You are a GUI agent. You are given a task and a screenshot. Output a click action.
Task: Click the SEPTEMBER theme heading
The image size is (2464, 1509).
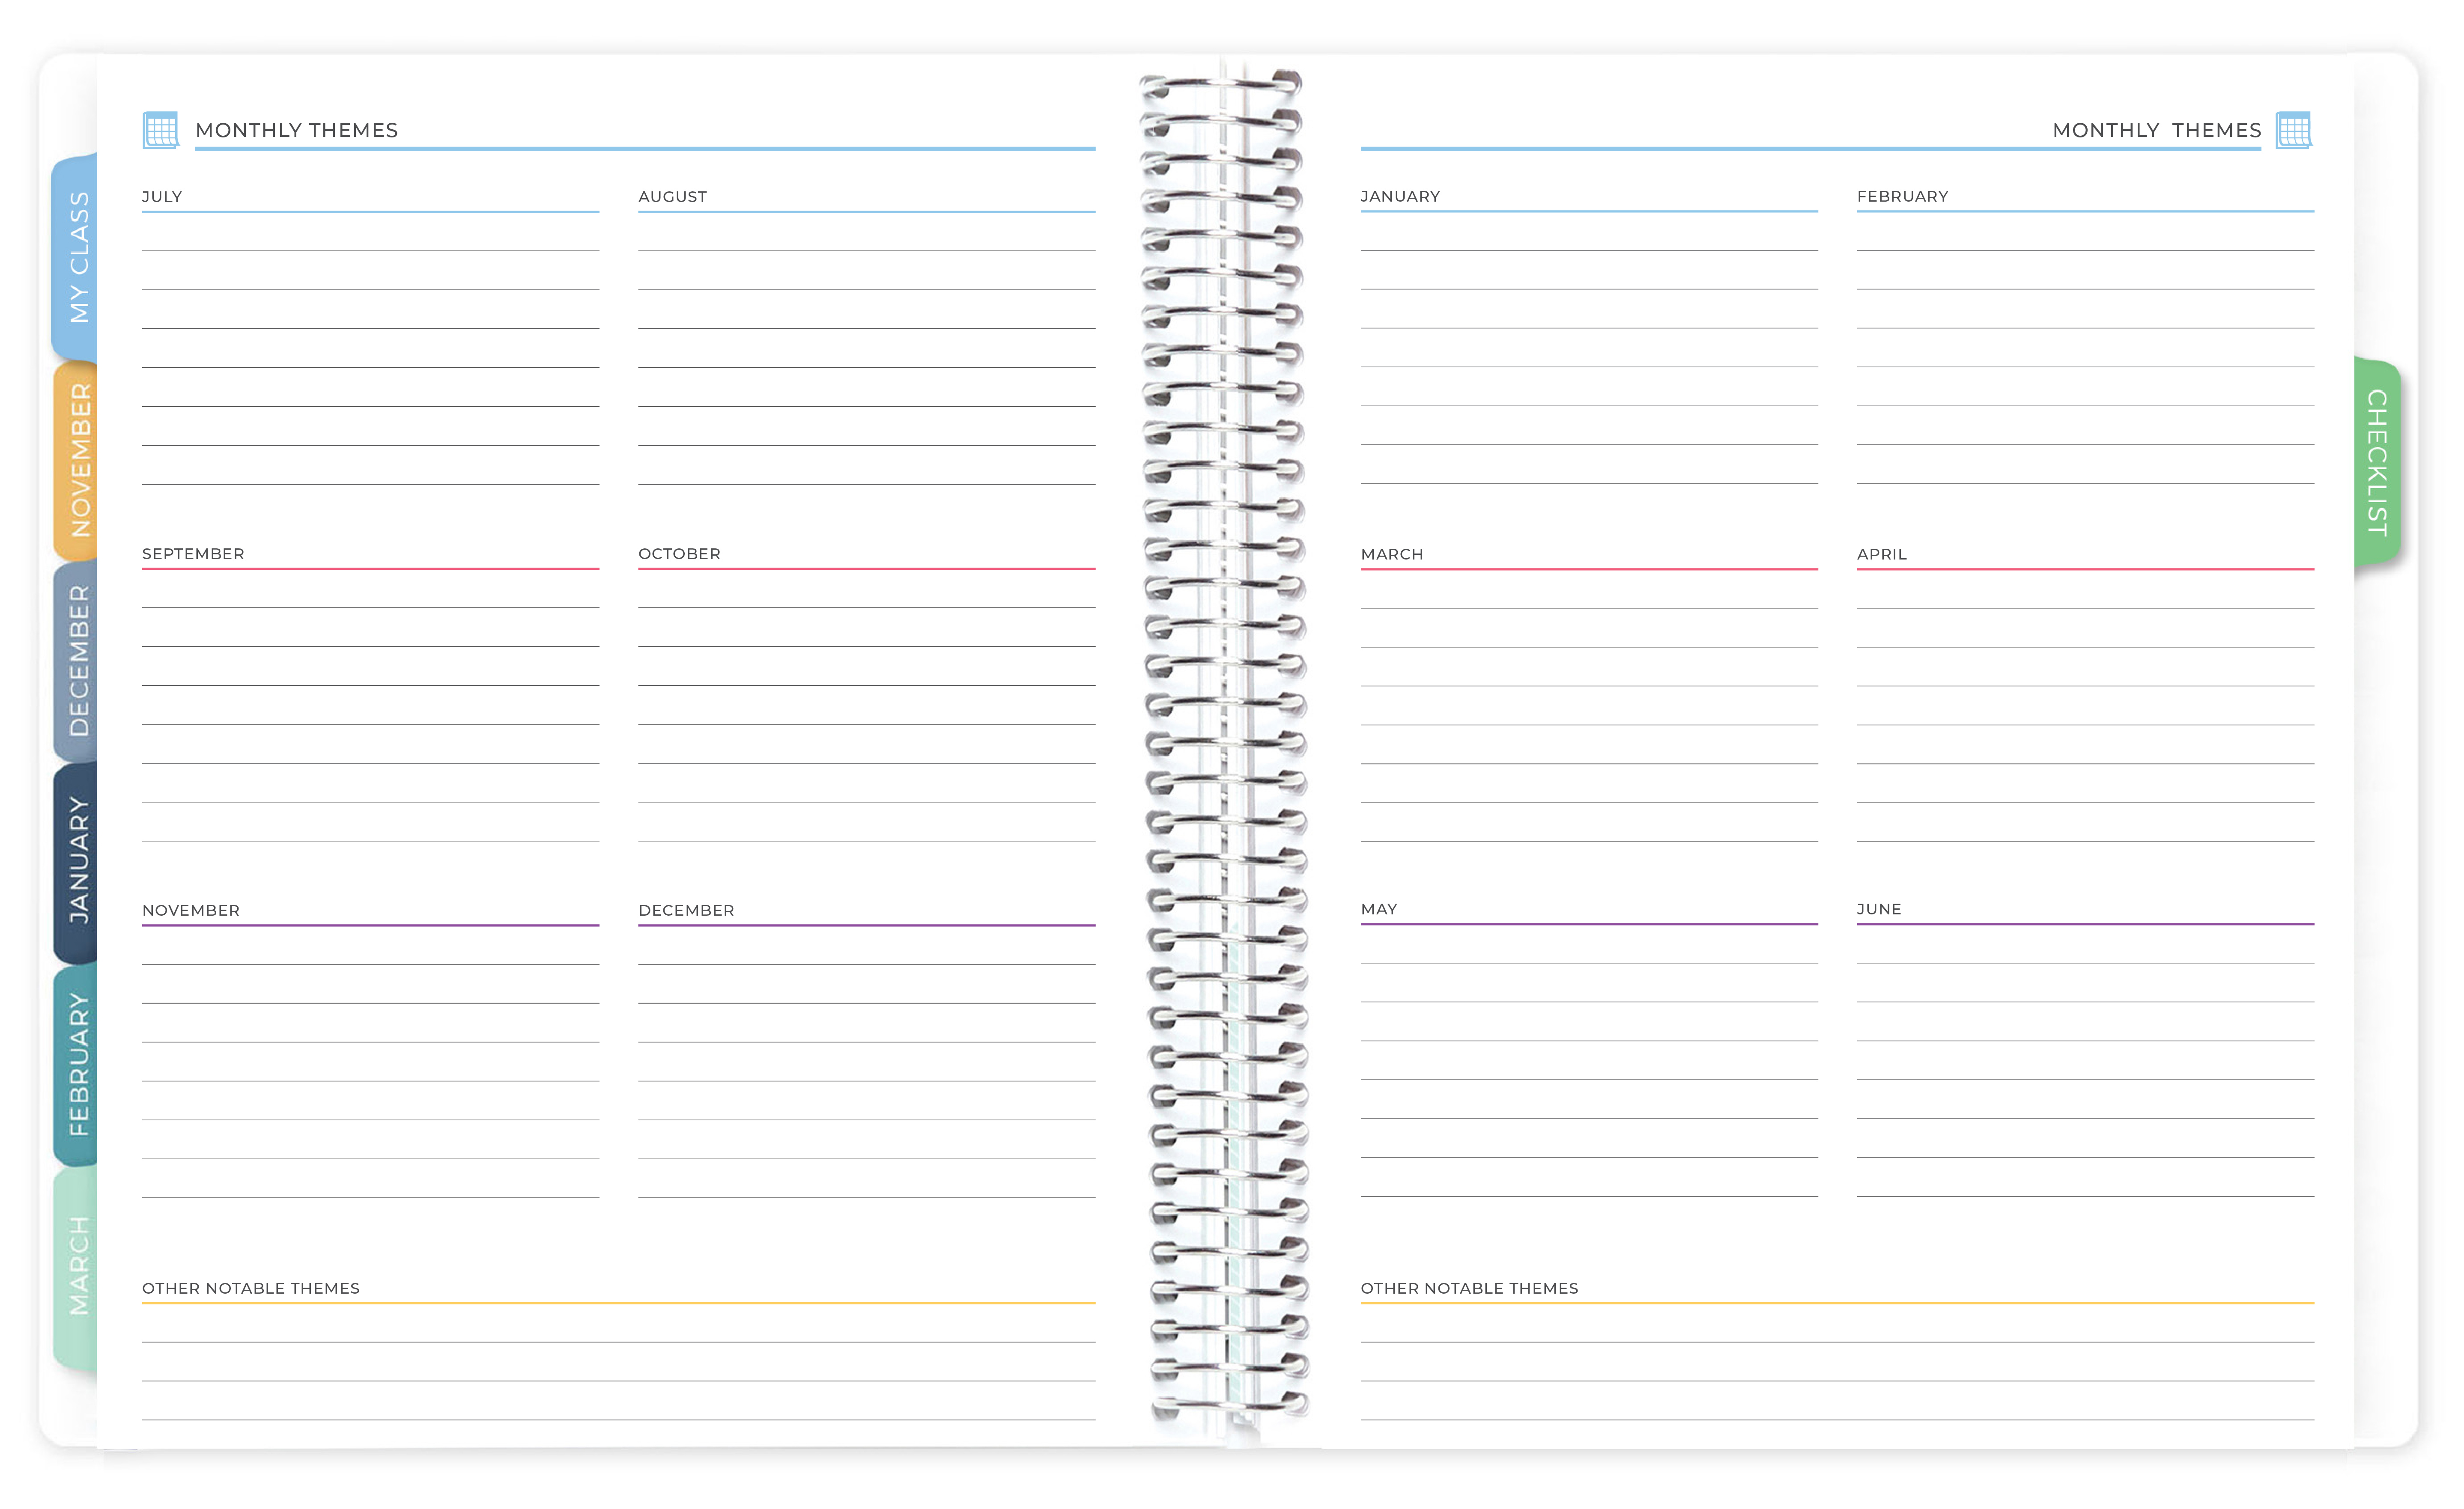click(x=193, y=553)
